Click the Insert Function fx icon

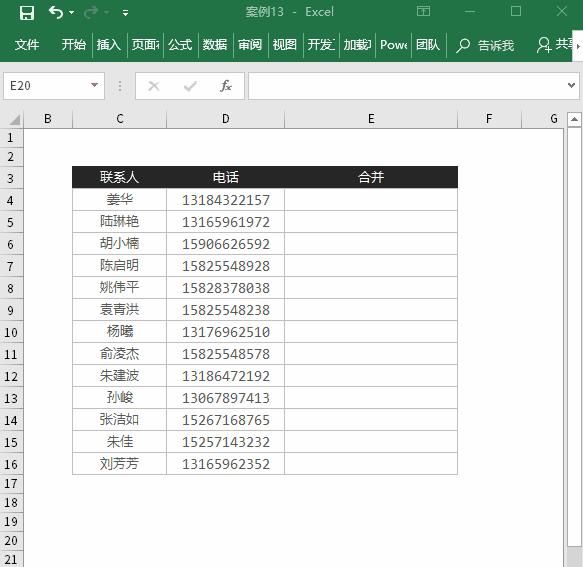coord(225,86)
